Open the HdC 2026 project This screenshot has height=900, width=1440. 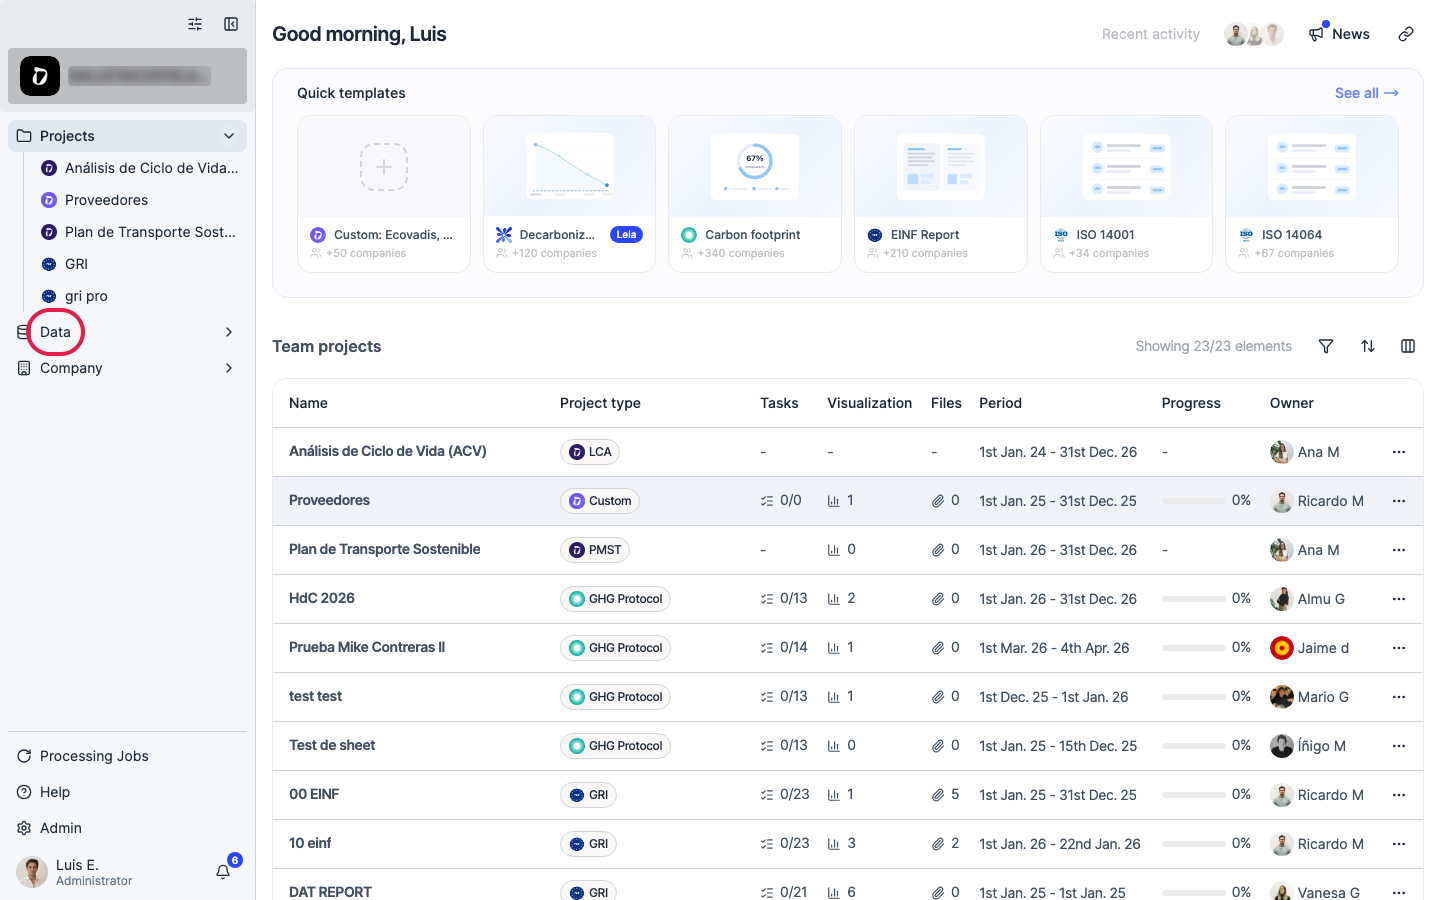(322, 598)
